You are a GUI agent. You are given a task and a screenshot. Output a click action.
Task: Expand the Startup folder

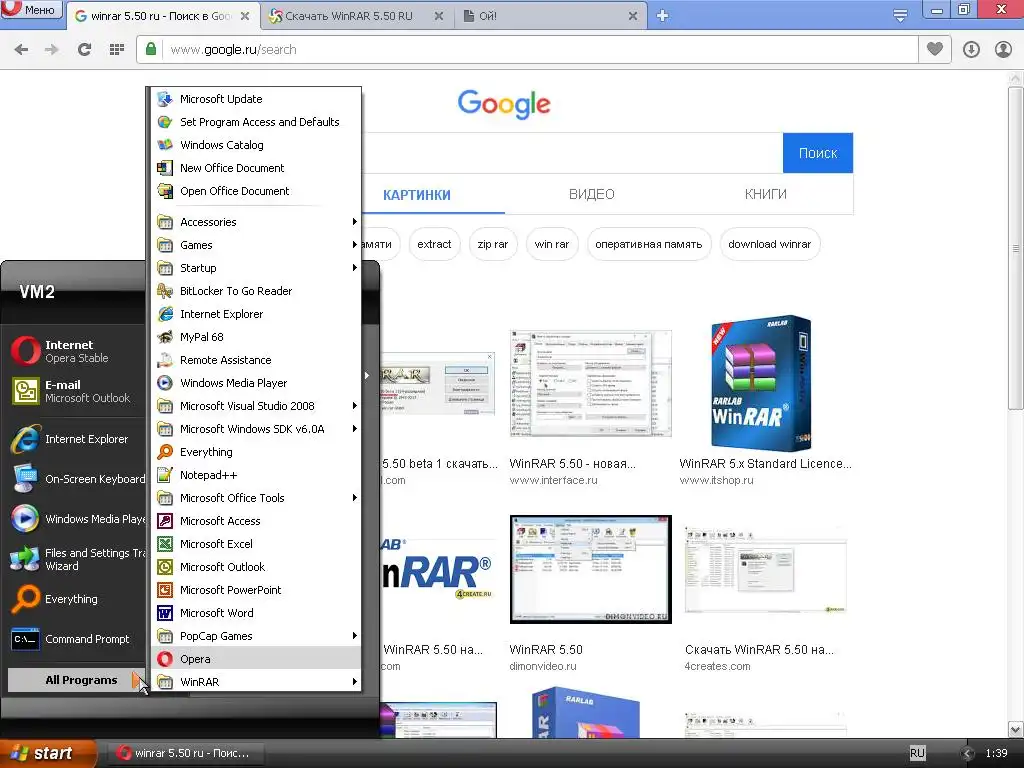pyautogui.click(x=255, y=268)
